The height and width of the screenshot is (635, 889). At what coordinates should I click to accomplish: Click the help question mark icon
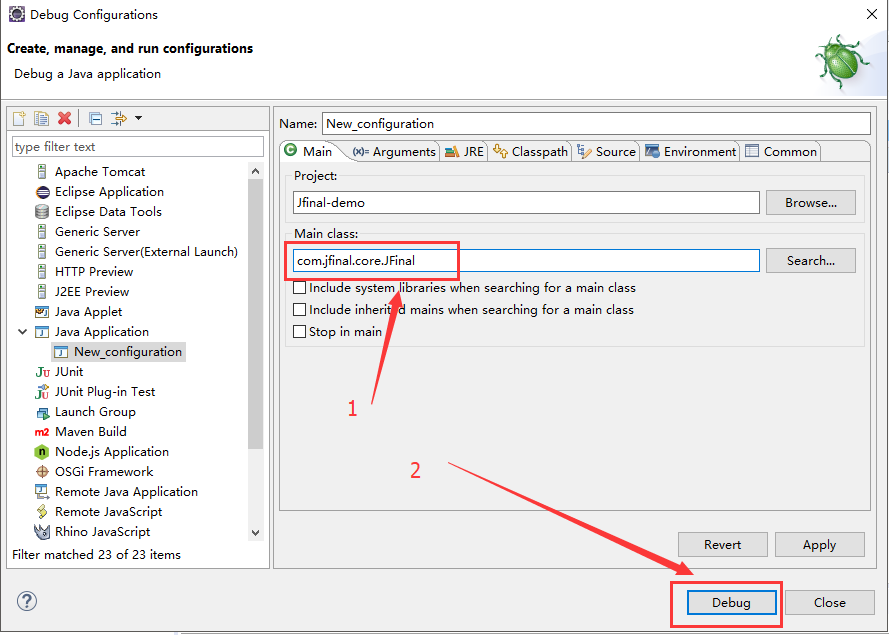27,601
